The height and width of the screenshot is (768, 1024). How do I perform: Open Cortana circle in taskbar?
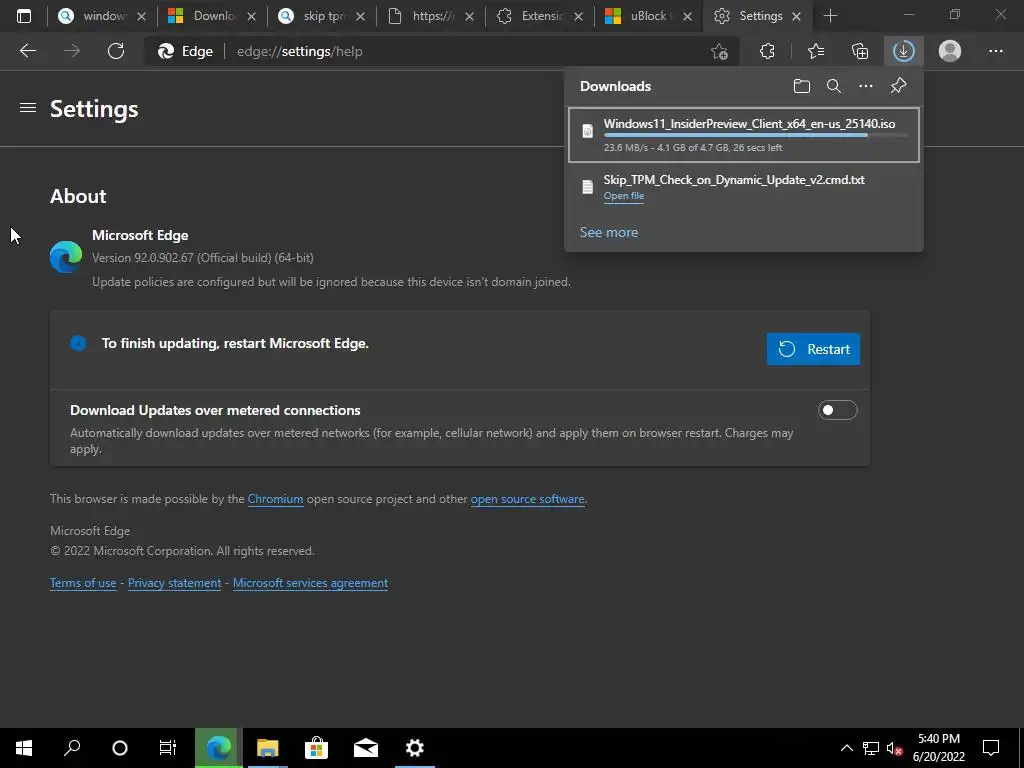[x=120, y=748]
